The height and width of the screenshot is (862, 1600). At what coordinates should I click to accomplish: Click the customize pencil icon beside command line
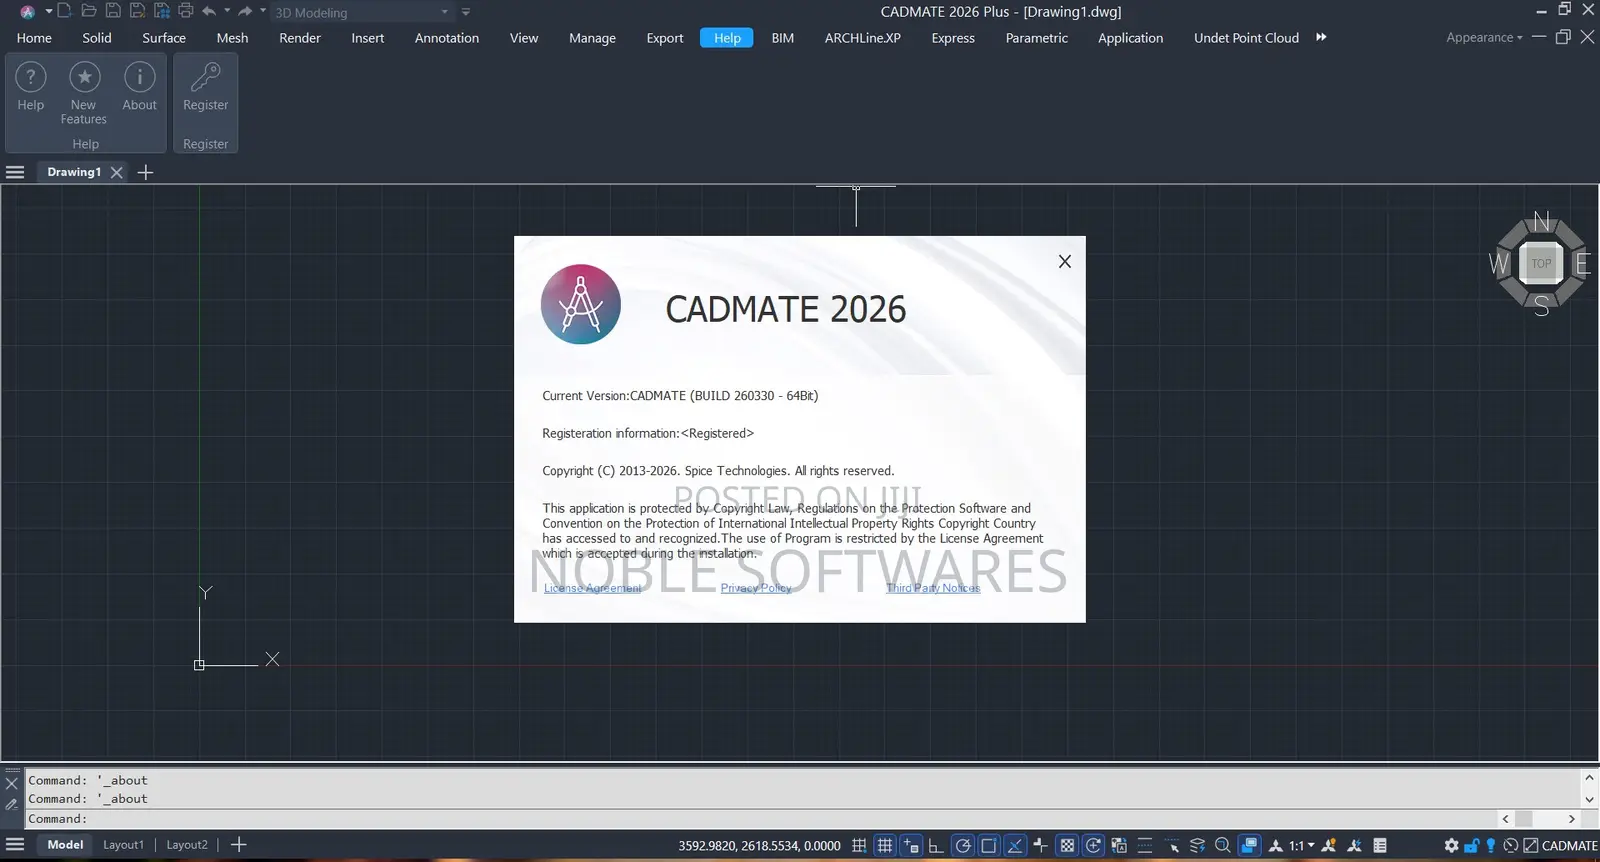point(12,804)
